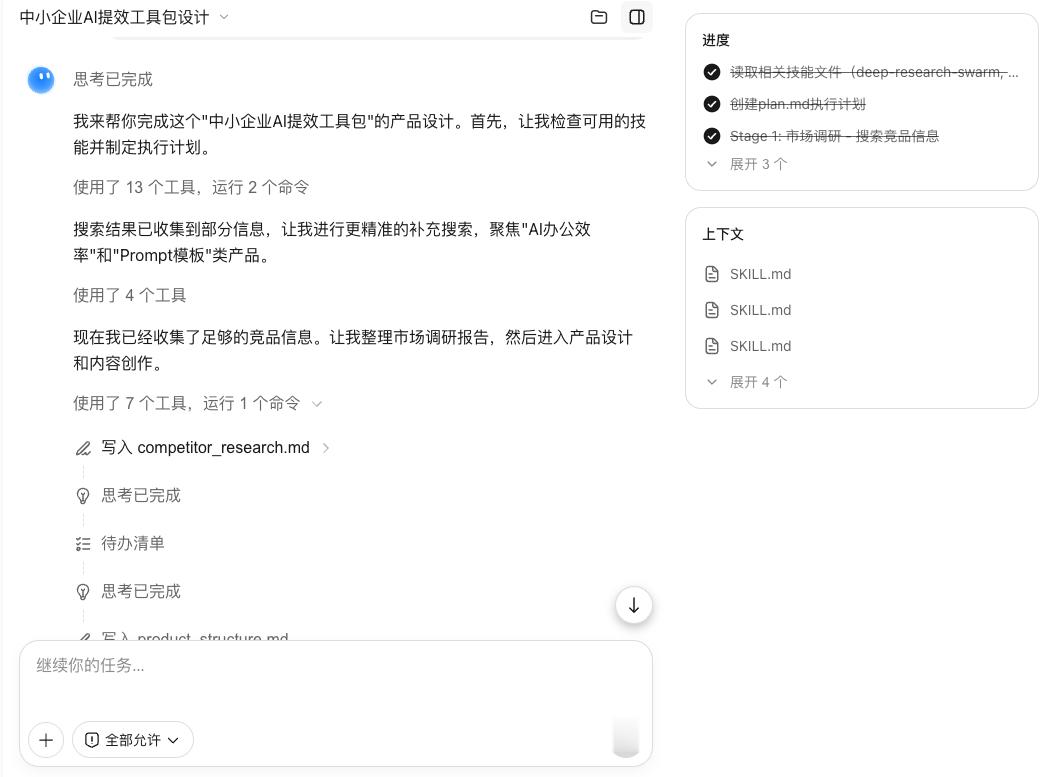This screenshot has height=777, width=1044.
Task: Click Stage 1: 市场调研 task text
Action: tap(834, 136)
